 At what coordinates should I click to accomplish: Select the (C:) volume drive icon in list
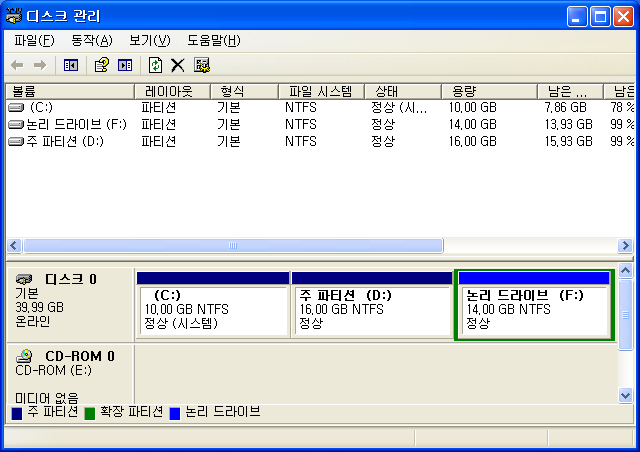16,107
